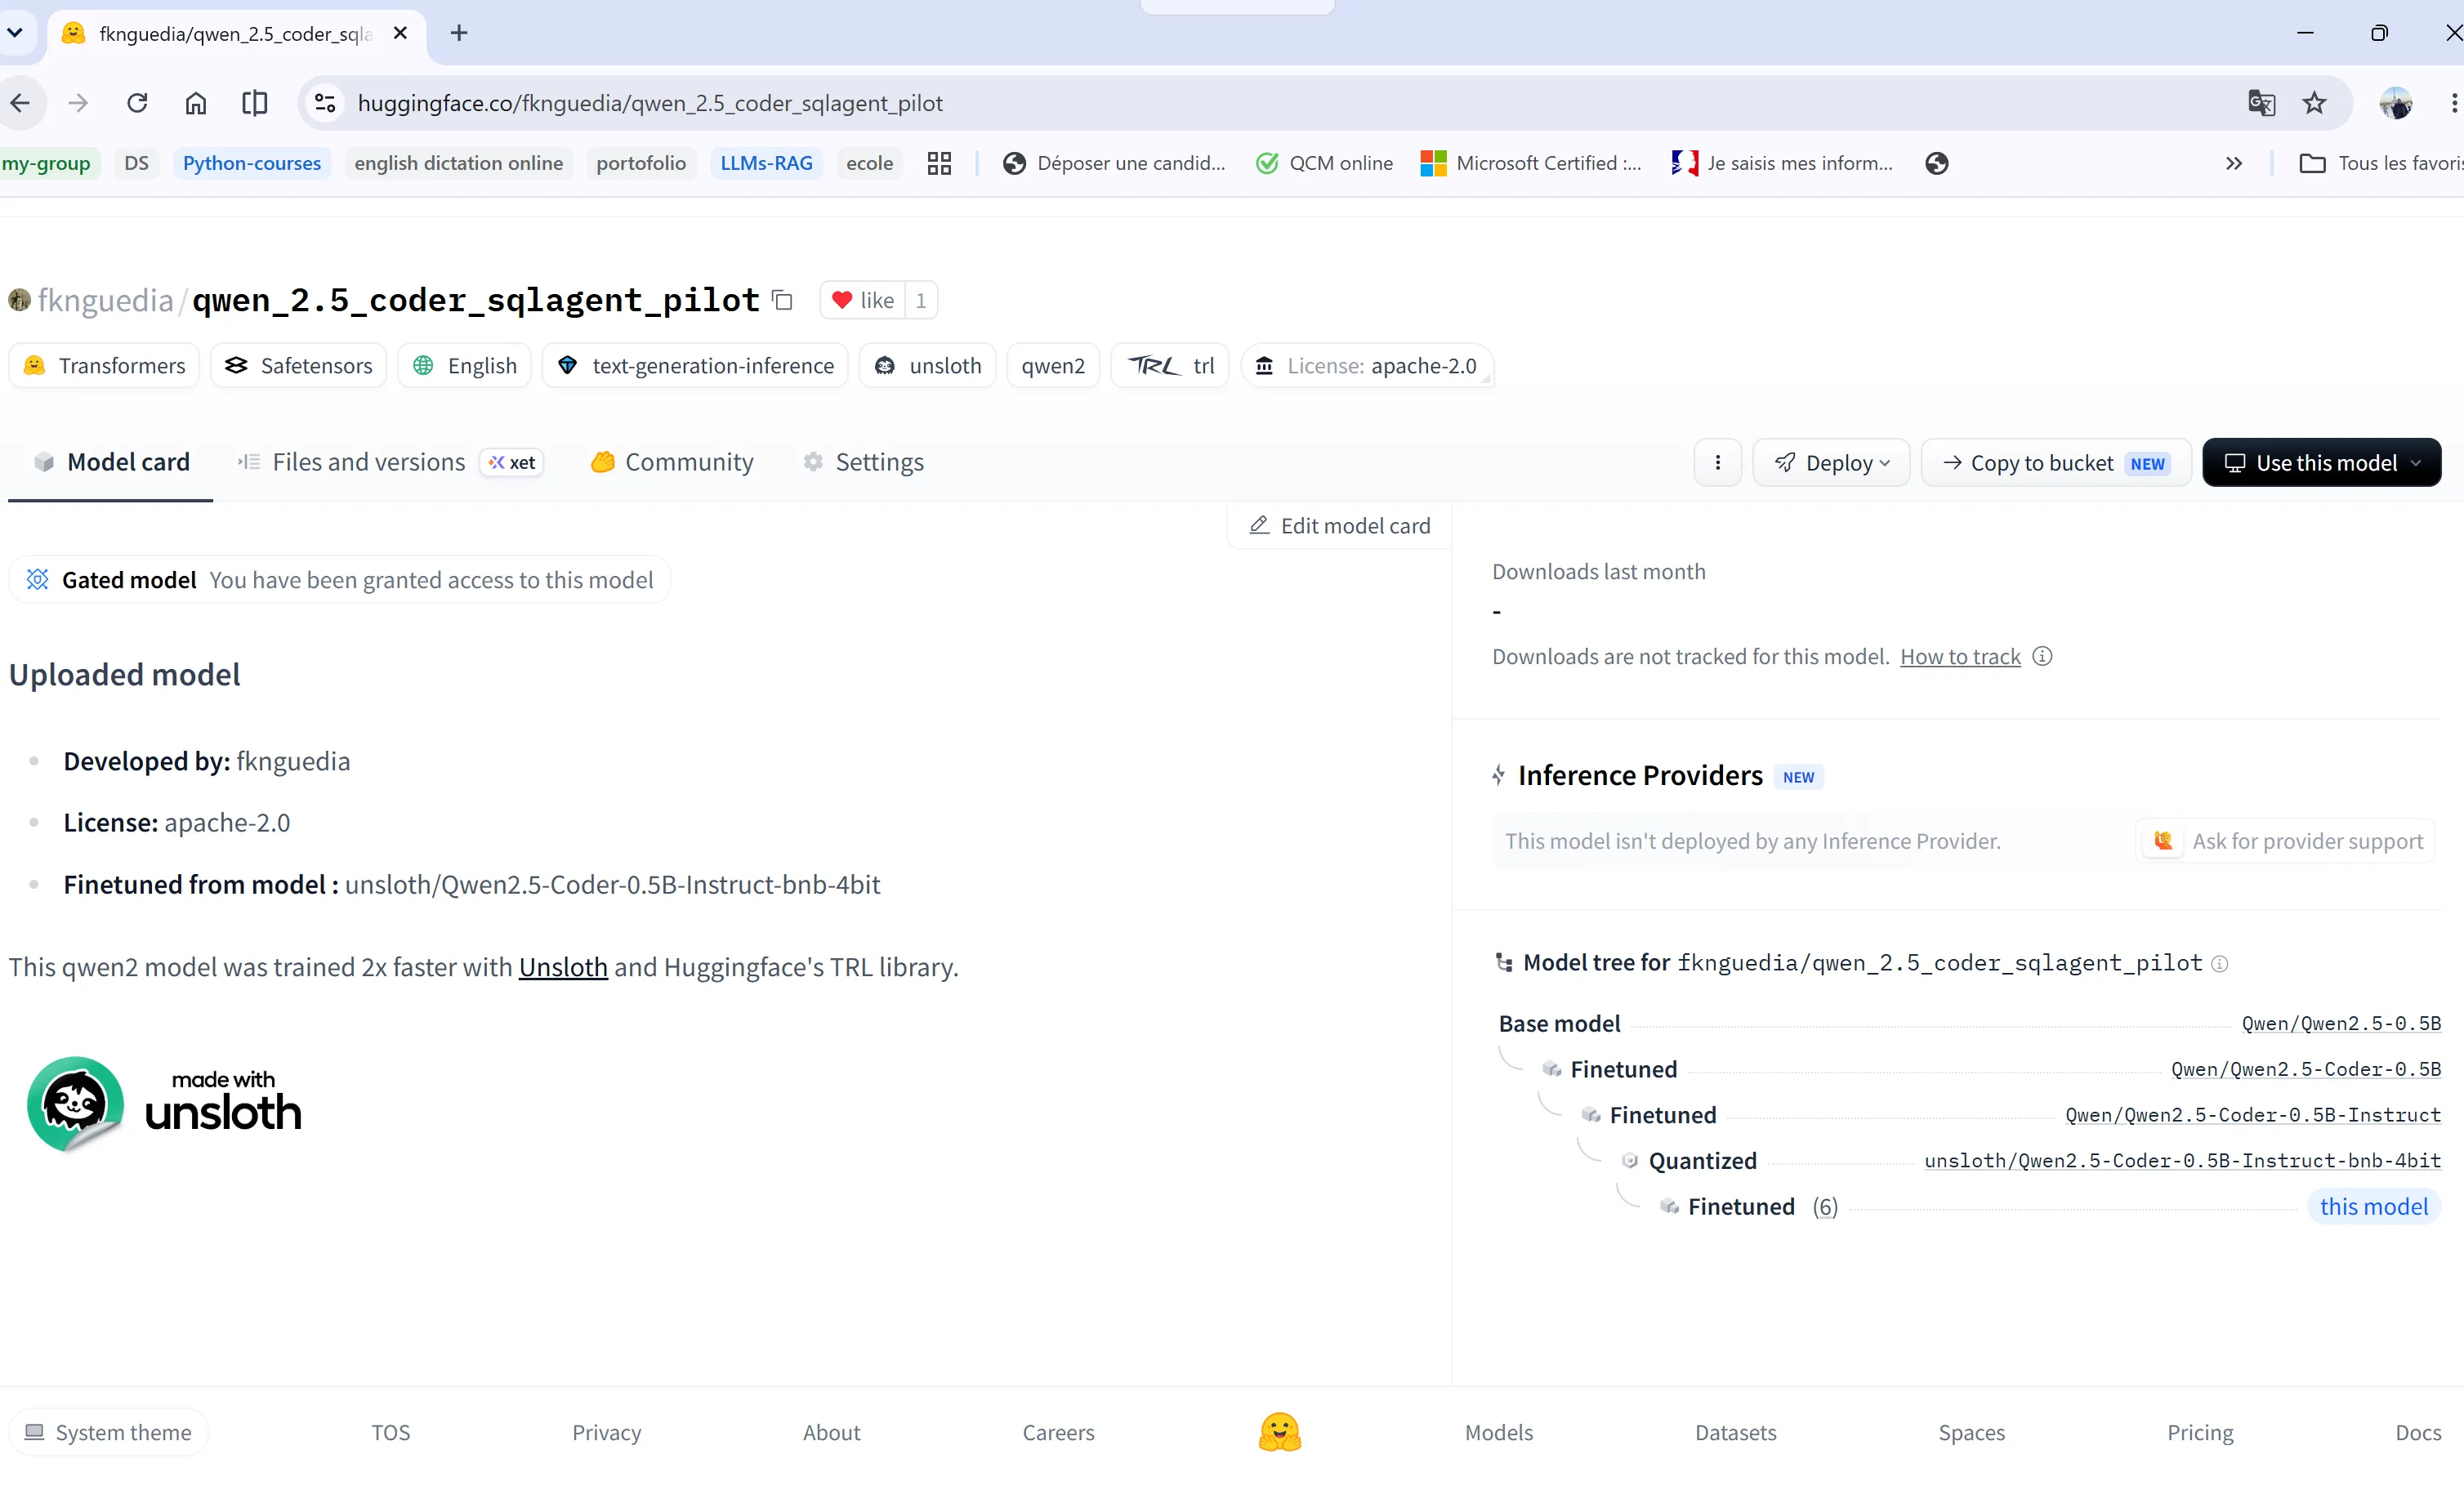Screen dimensions: 2464x1490
Task: Click Pricing link in footer
Action: (2199, 1432)
